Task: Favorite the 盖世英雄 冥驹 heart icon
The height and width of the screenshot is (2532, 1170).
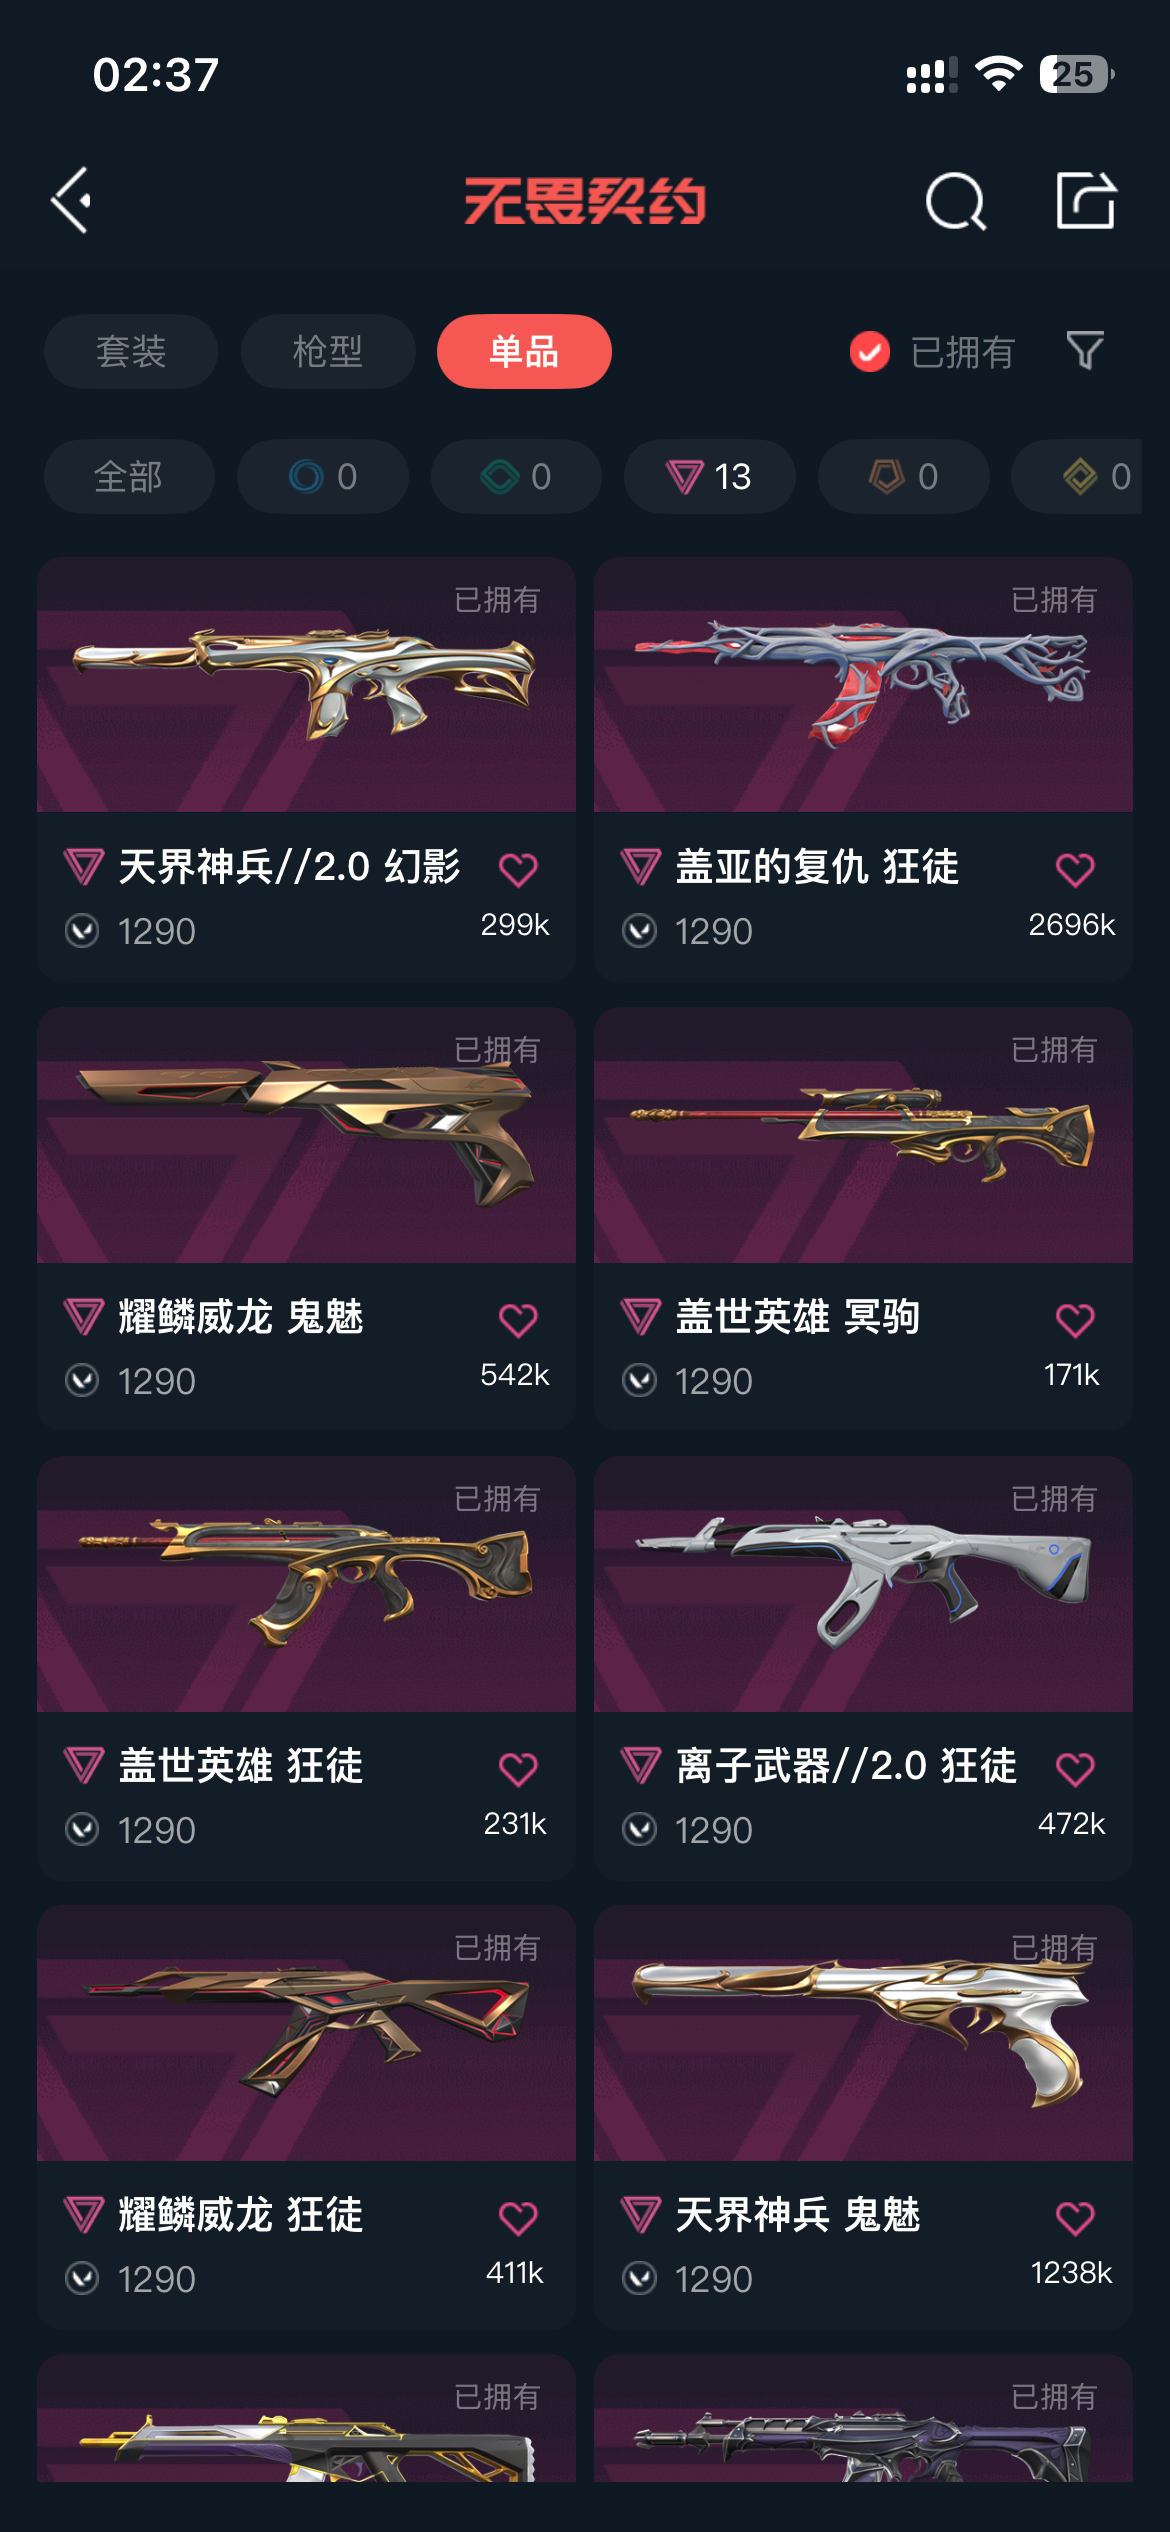Action: pyautogui.click(x=1075, y=1319)
